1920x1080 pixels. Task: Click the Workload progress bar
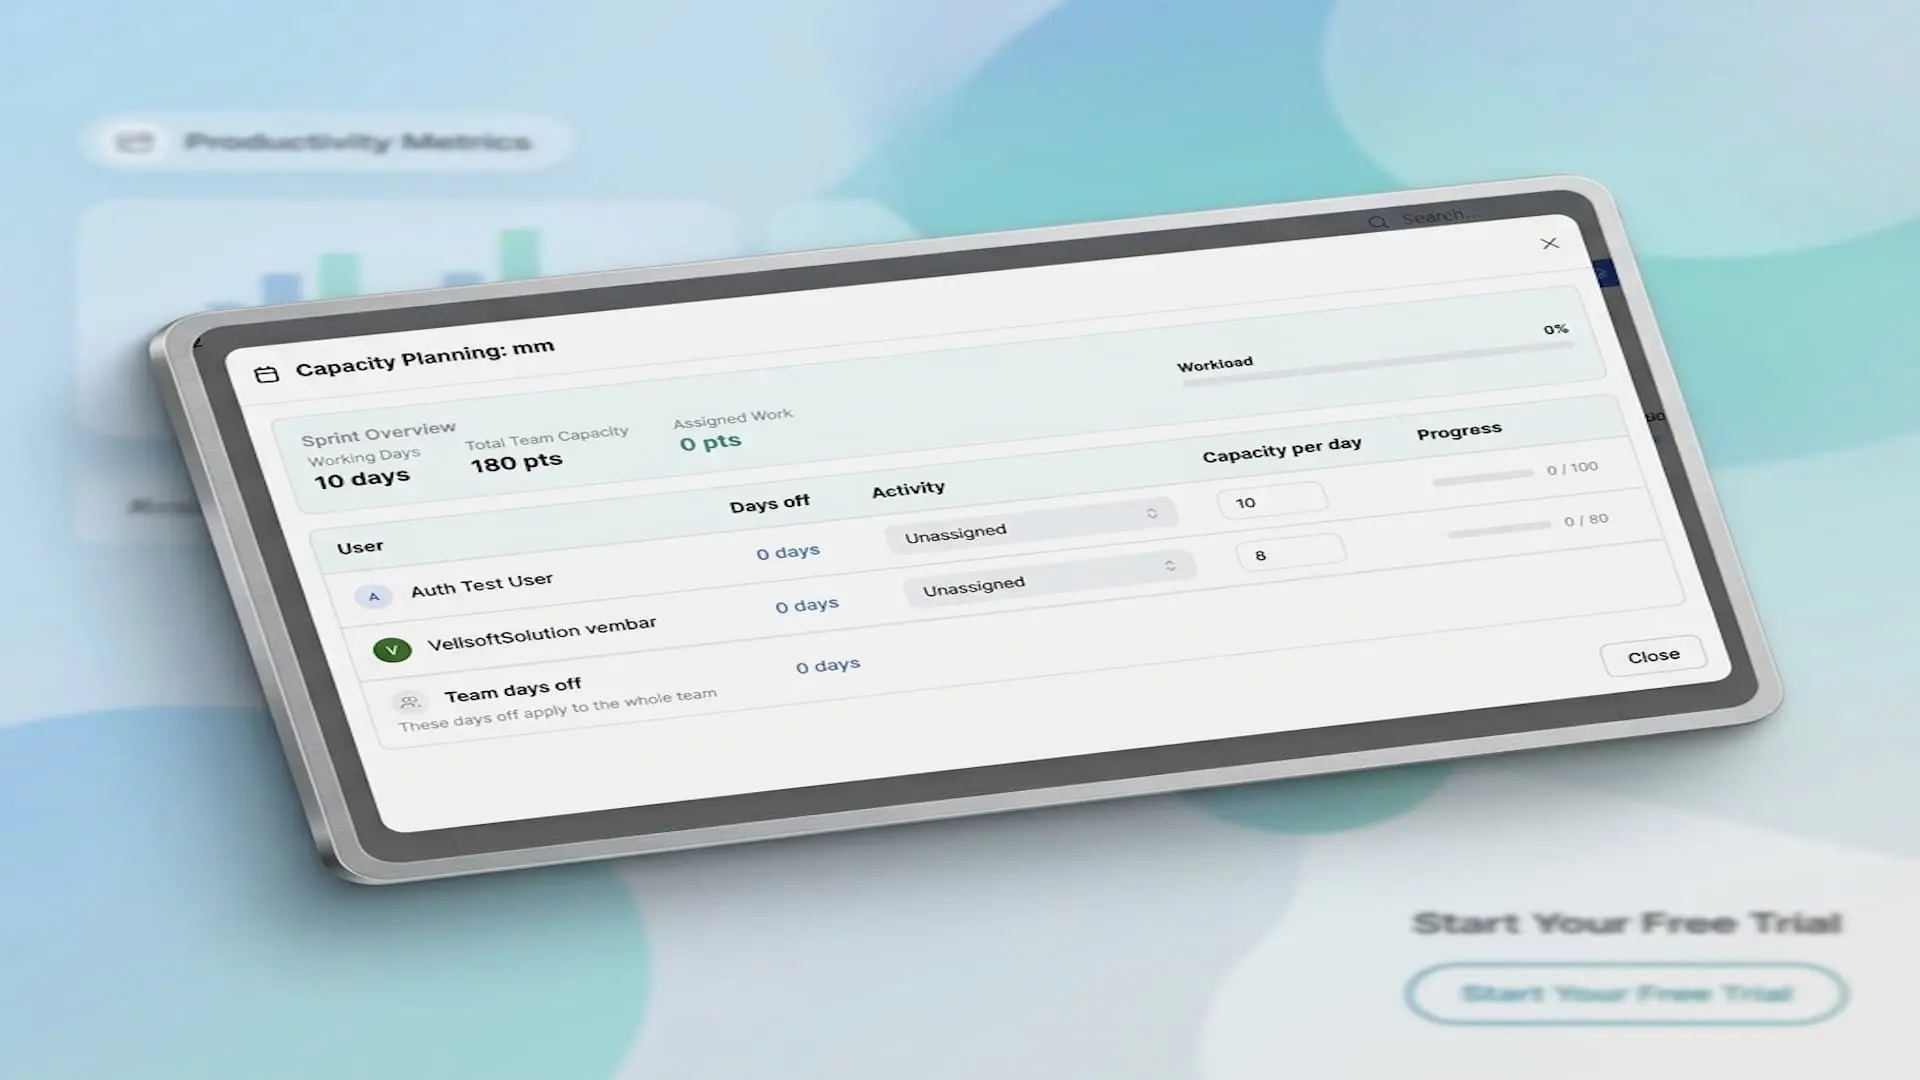1378,363
